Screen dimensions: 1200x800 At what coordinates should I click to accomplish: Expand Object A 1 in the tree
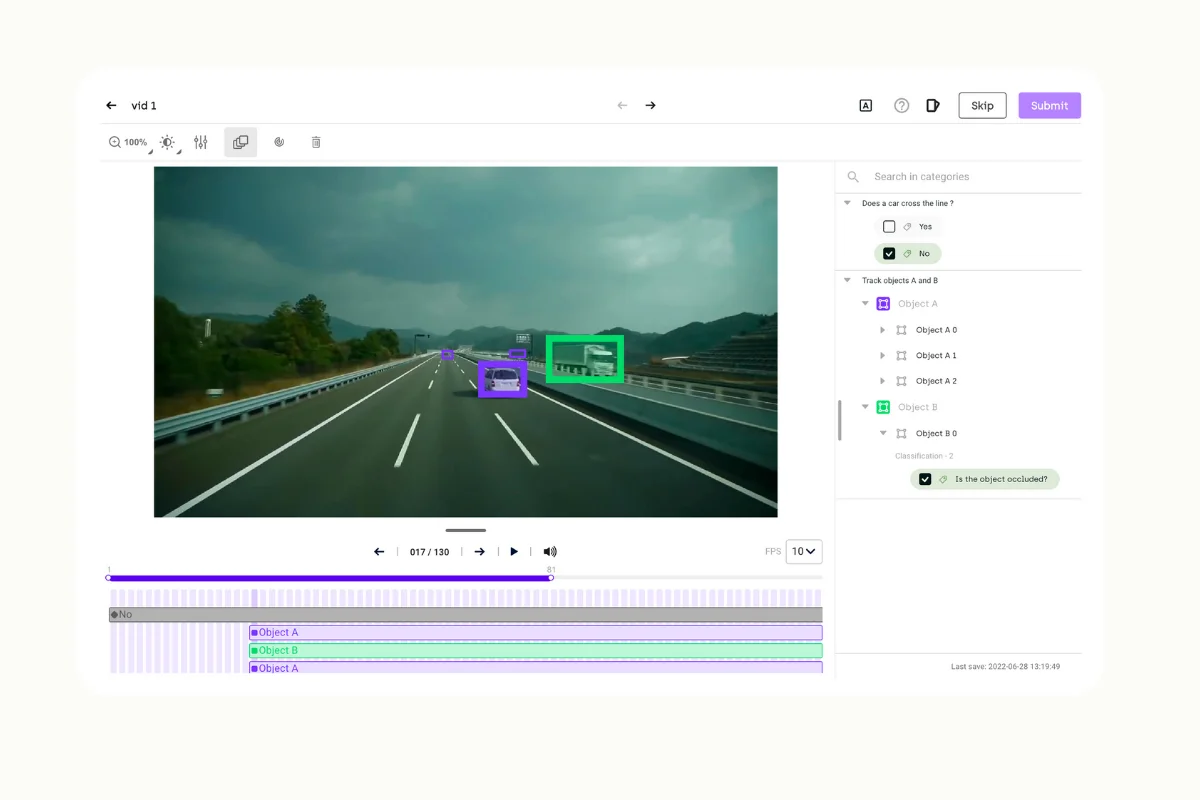tap(881, 355)
